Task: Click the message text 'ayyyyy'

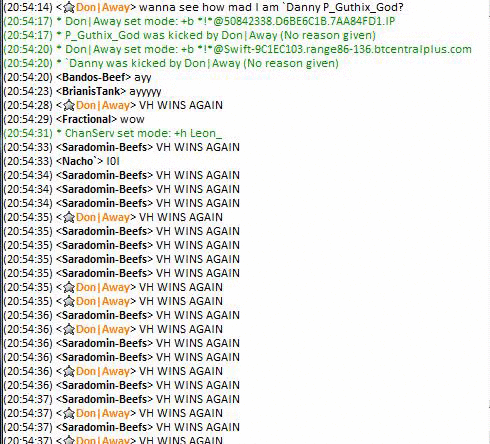Action: click(145, 92)
